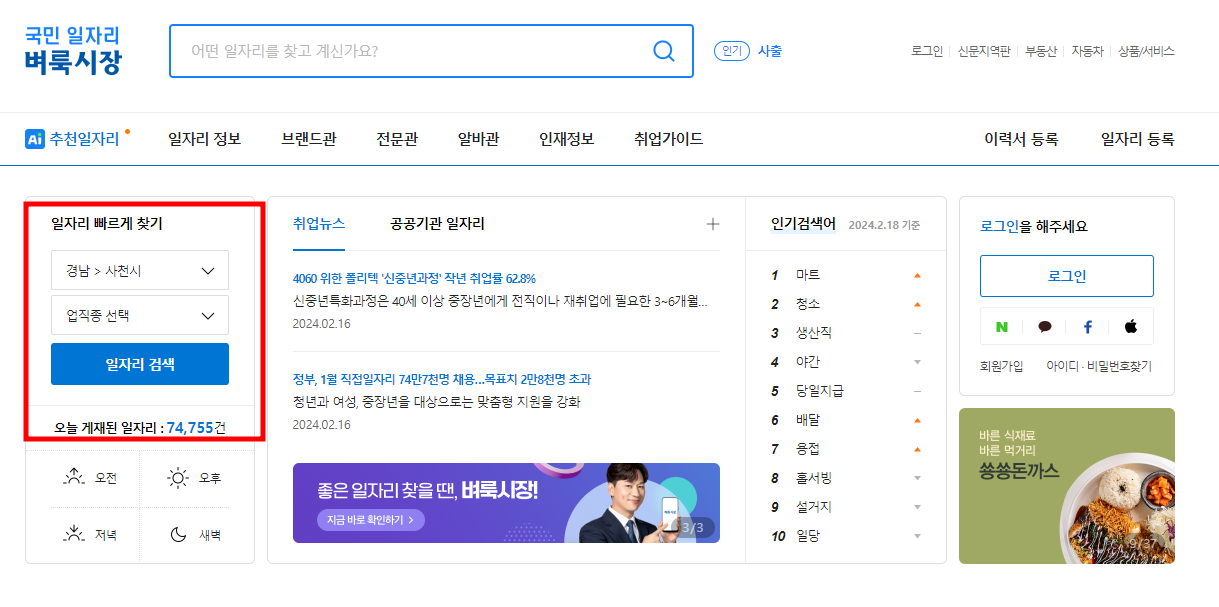Click the Ai 추천일자리 icon
This screenshot has height=607, width=1219.
tap(35, 139)
